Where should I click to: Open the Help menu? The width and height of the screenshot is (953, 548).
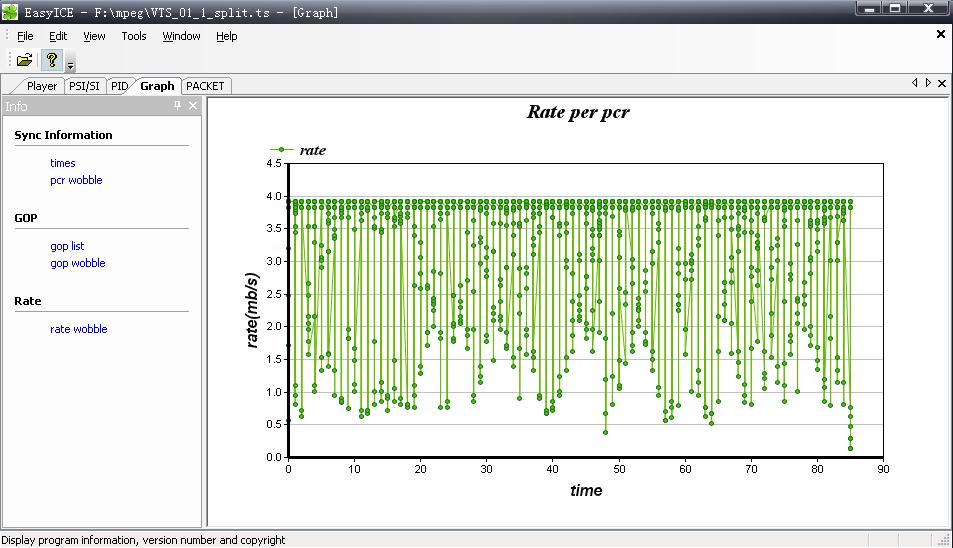[x=226, y=36]
